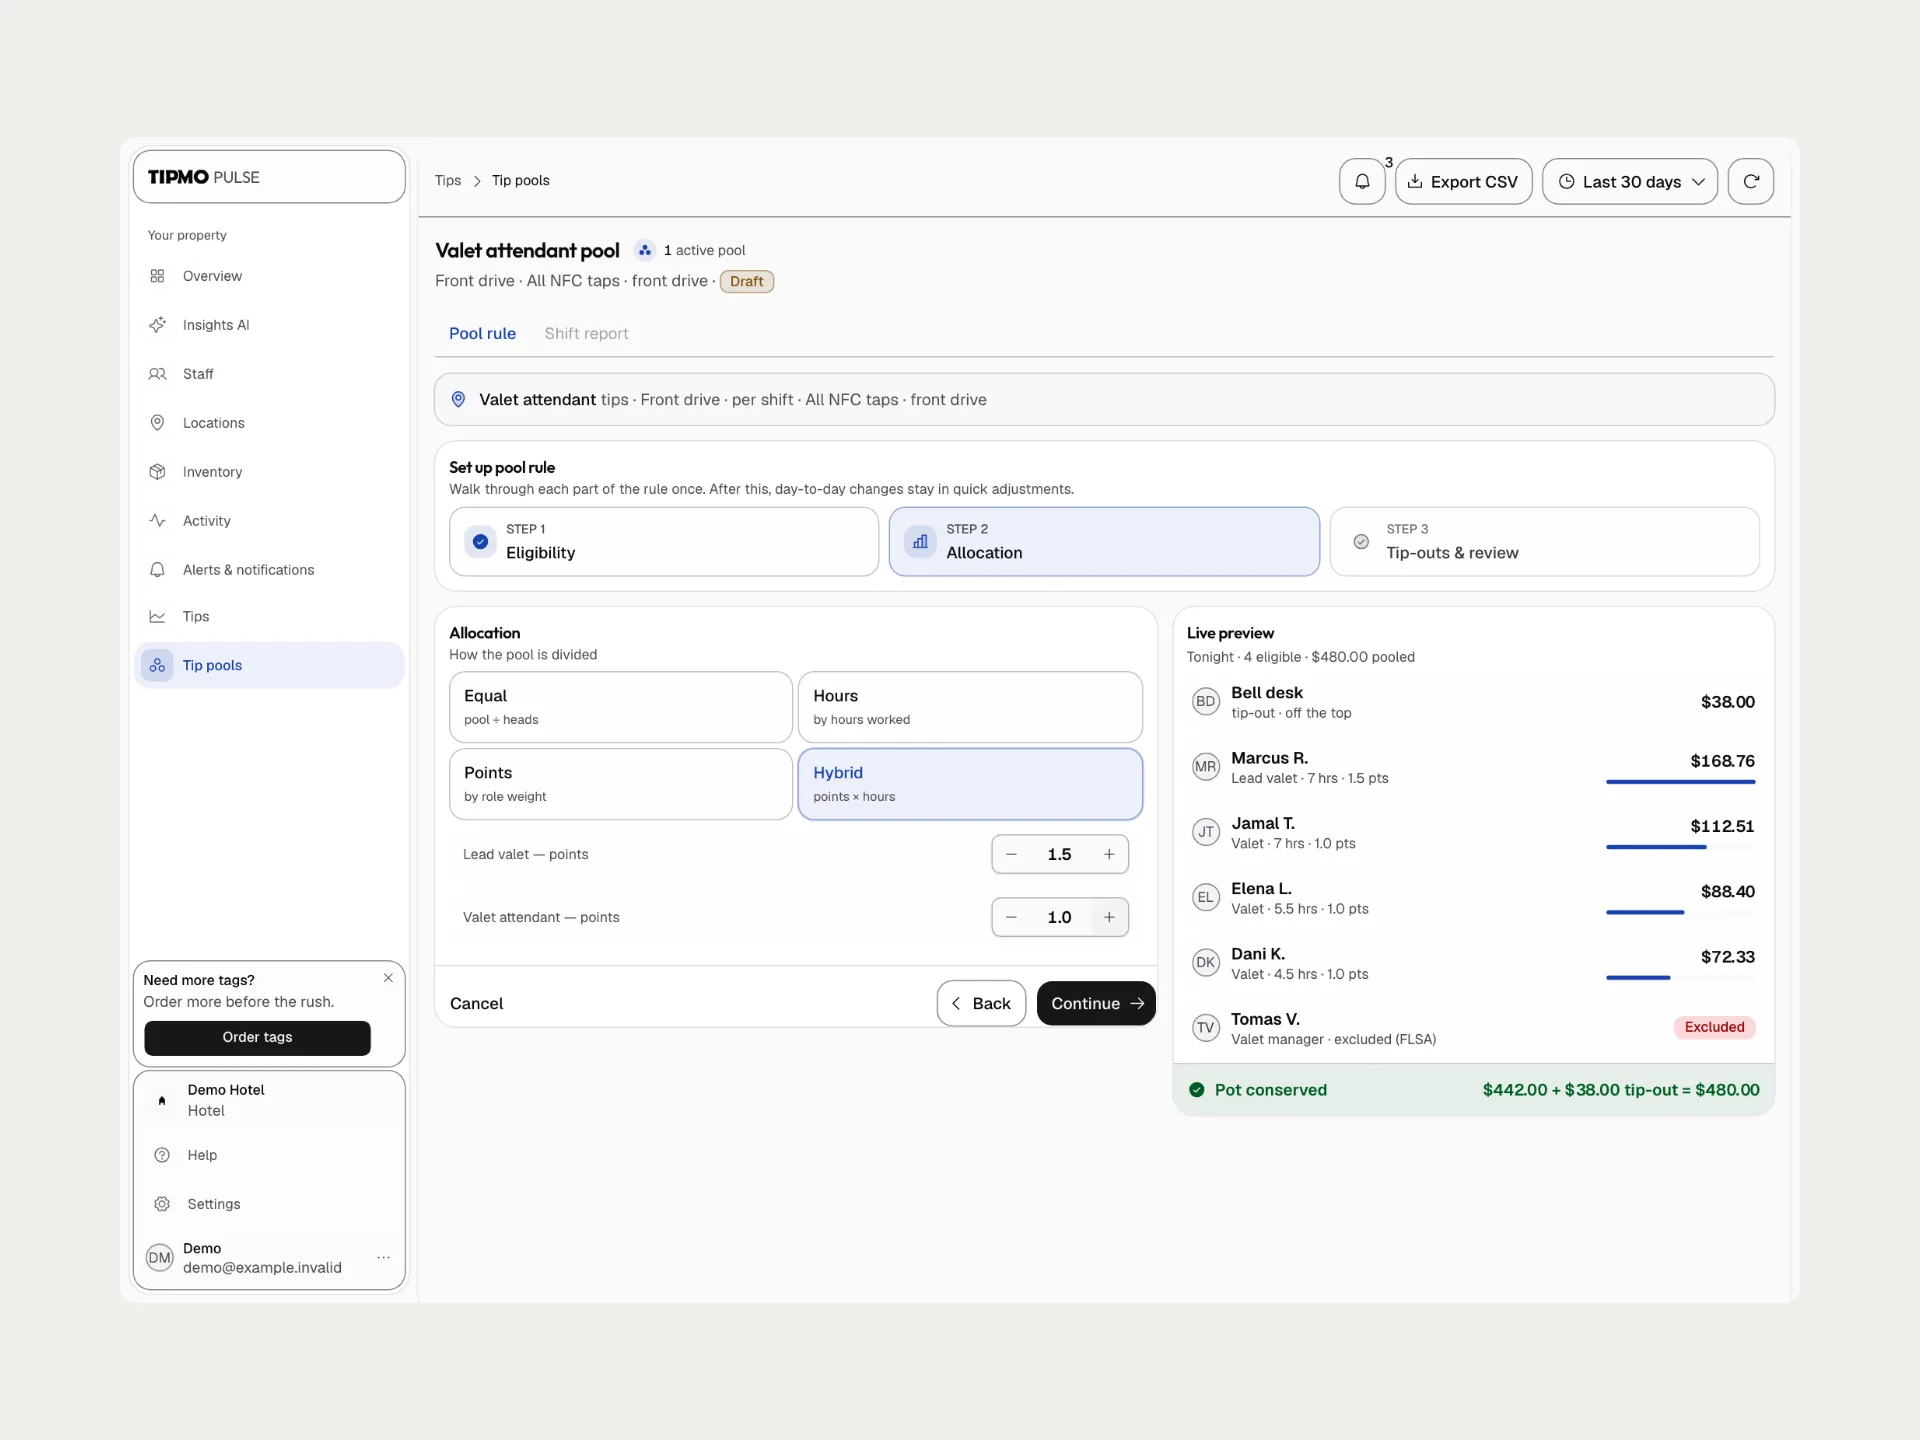Select Equal allocation method
Screen dimensions: 1920x1440
[x=621, y=707]
